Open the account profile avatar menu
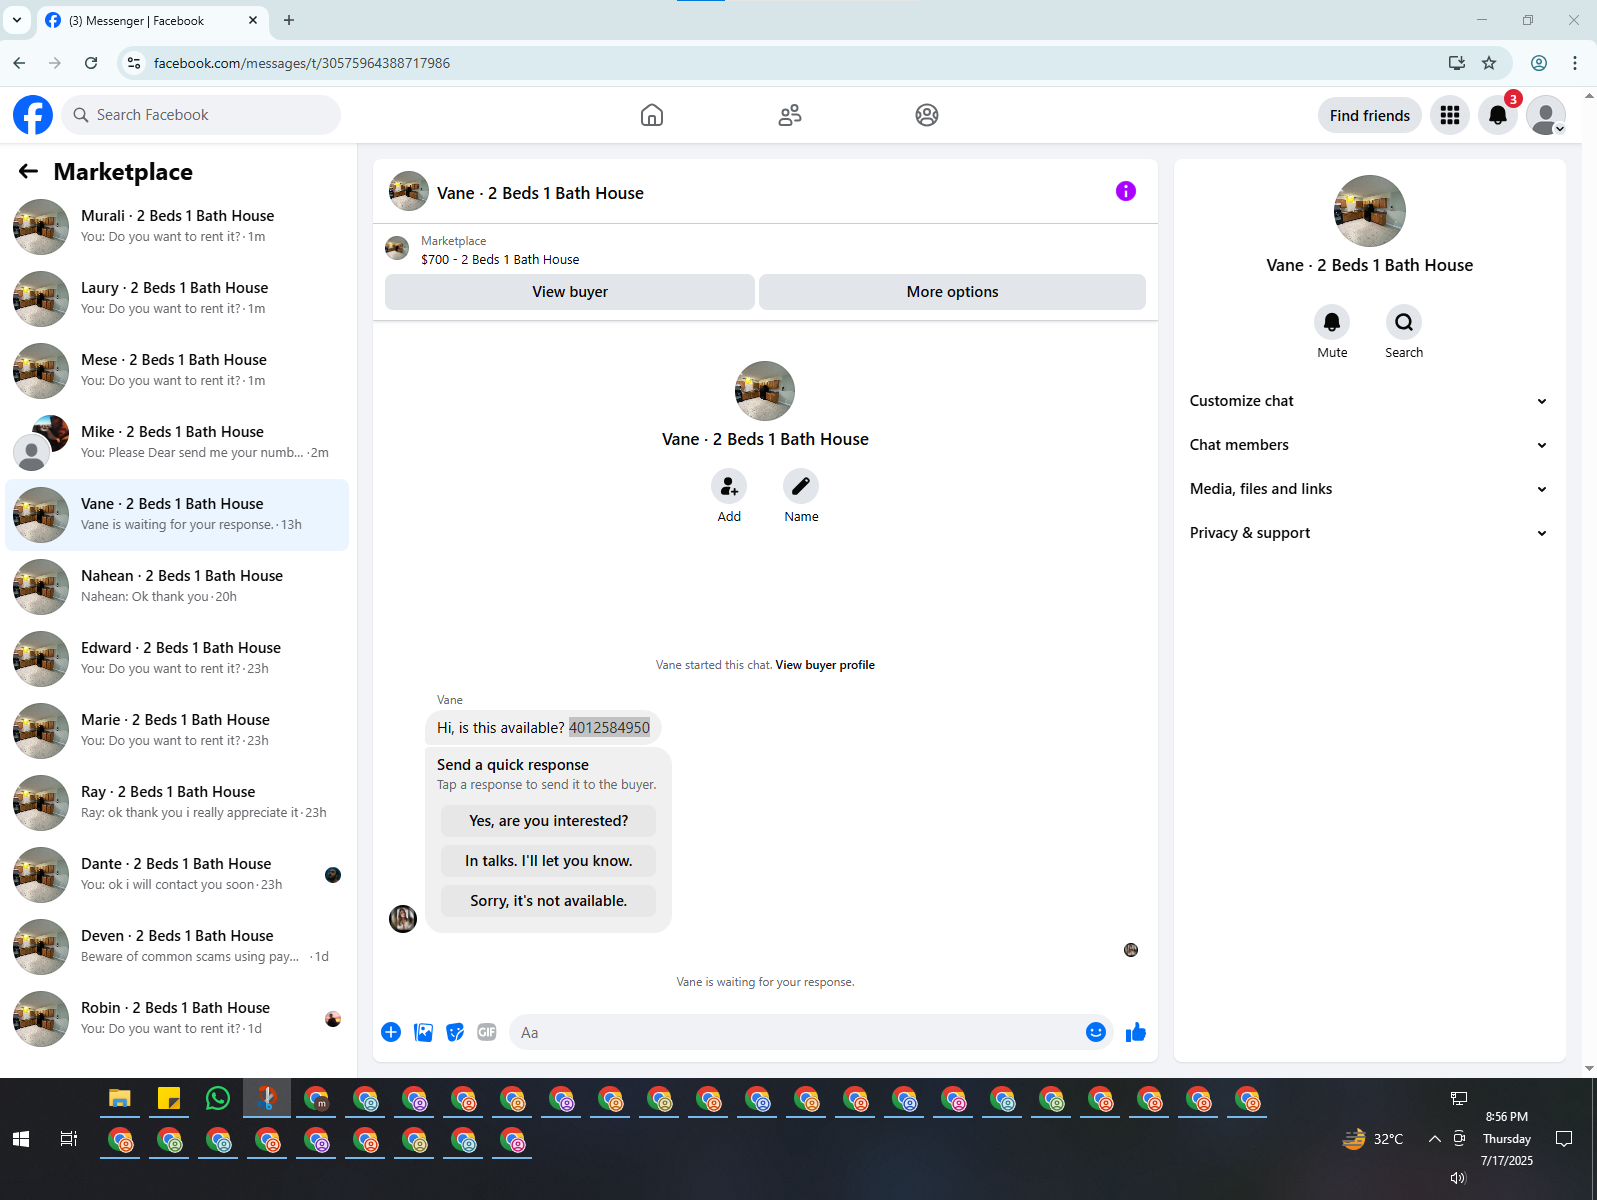This screenshot has height=1200, width=1597. point(1546,115)
